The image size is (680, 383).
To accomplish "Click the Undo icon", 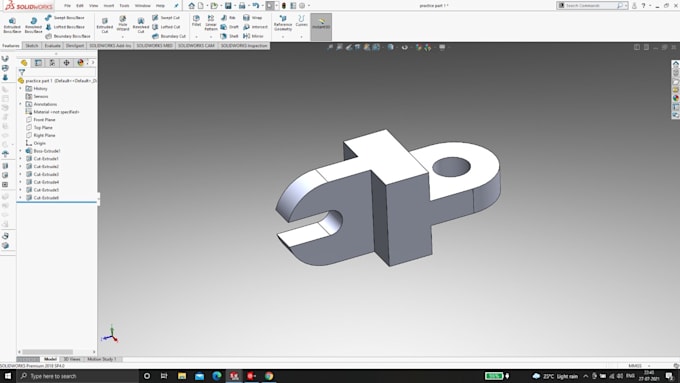I will click(255, 6).
